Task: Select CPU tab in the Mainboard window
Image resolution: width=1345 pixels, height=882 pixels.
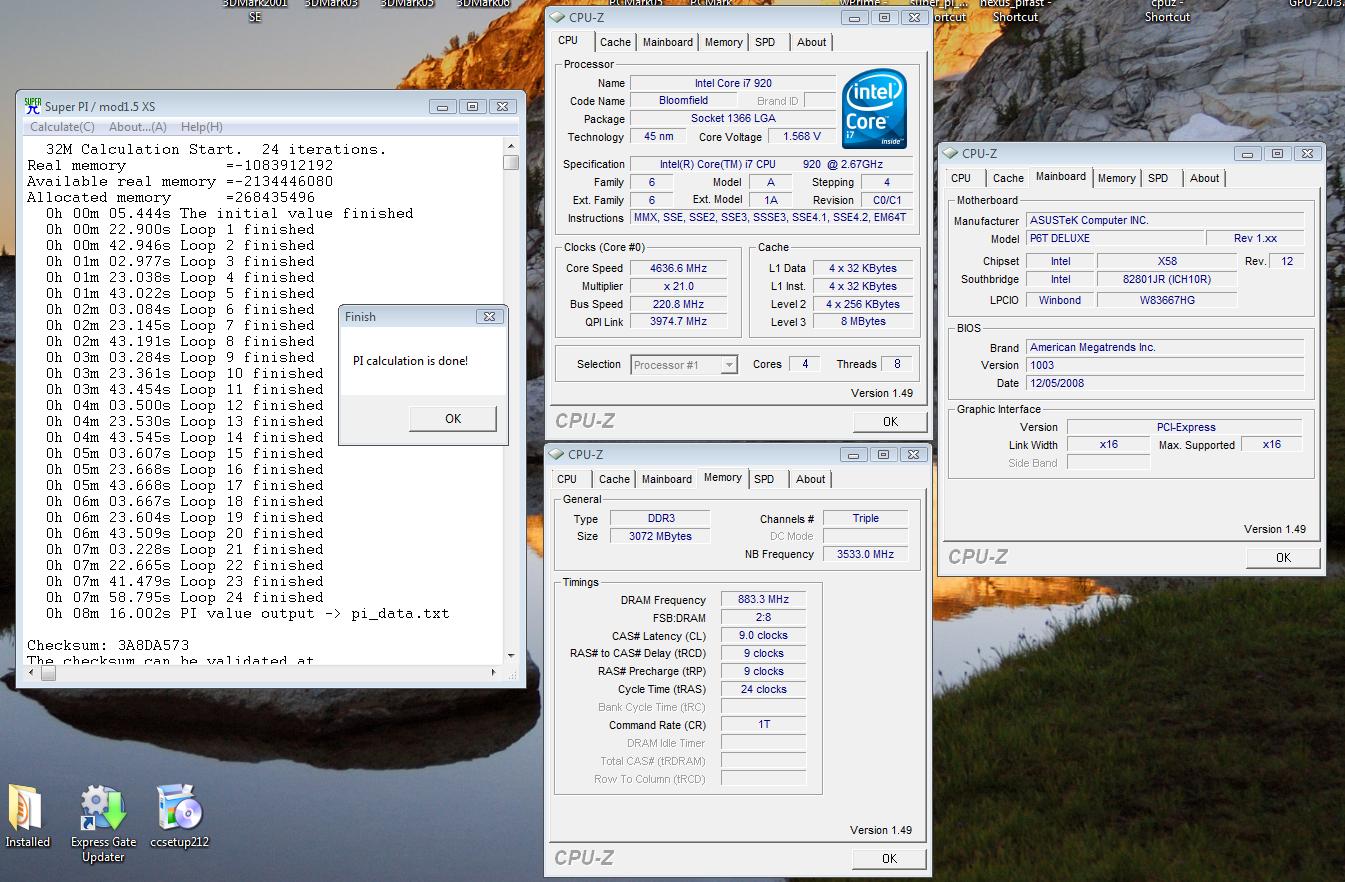Action: (x=961, y=178)
